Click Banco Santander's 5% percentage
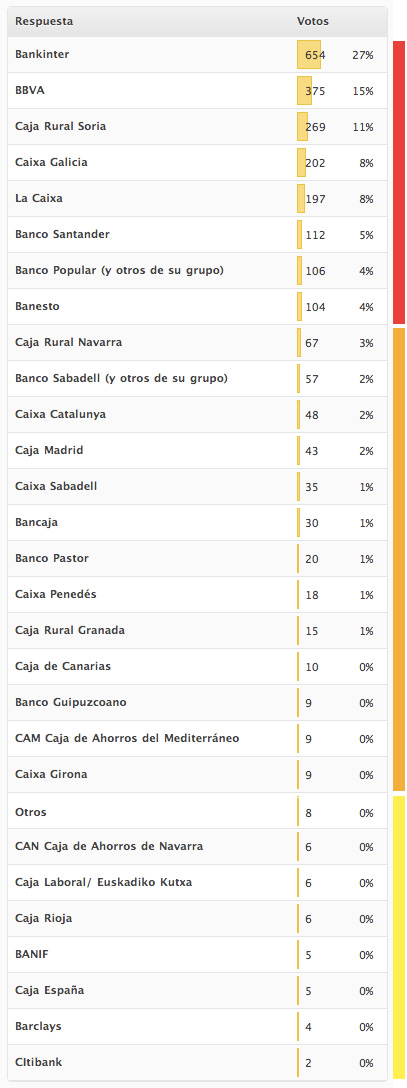Viewport: 407px width, 1088px height. 367,235
